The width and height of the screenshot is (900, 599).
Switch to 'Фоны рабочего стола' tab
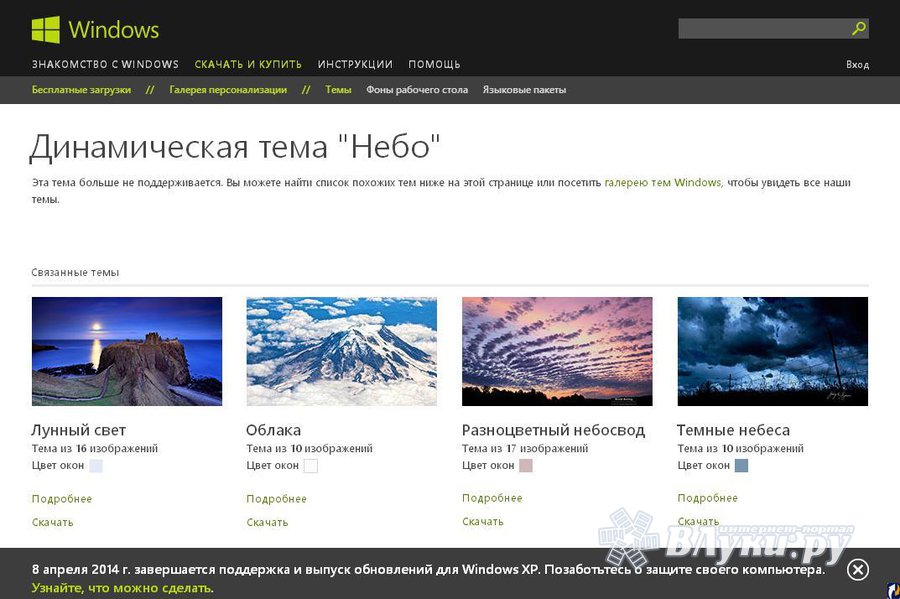[x=417, y=90]
